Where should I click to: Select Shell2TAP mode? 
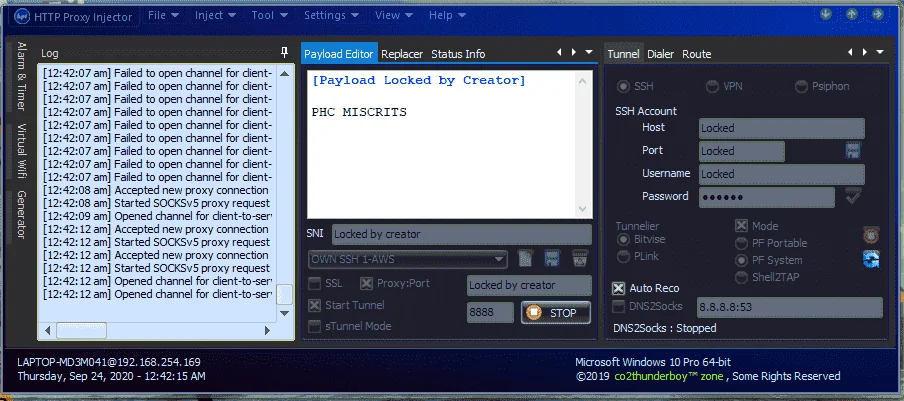click(741, 278)
